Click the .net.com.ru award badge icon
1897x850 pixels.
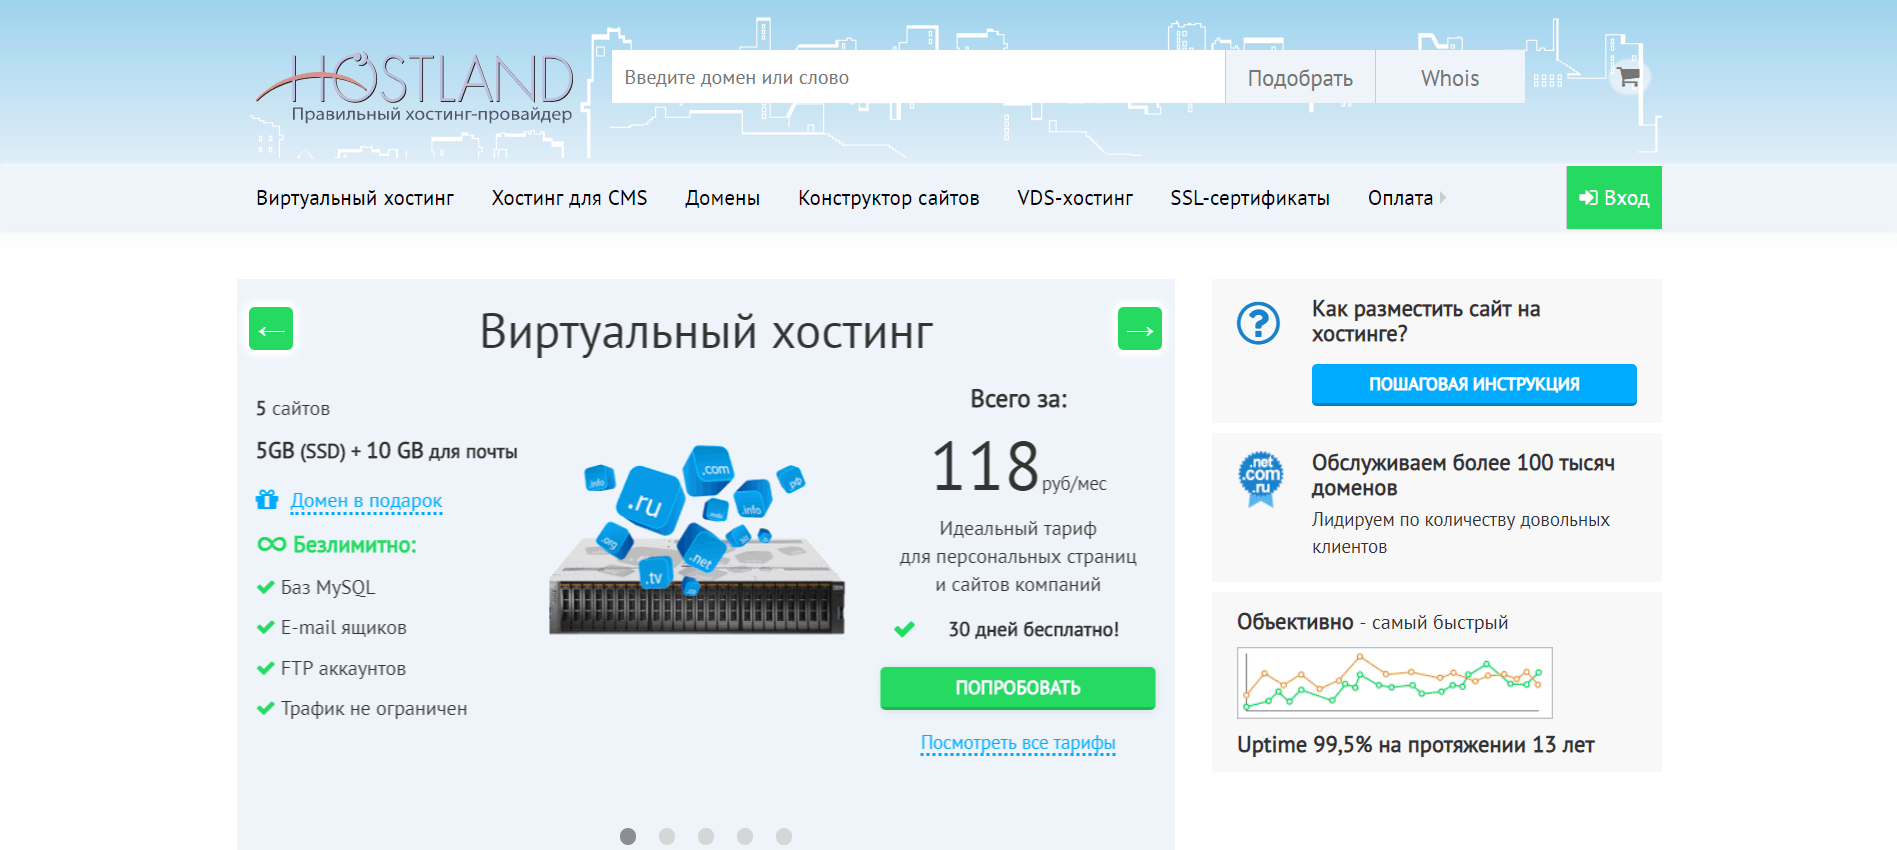point(1260,478)
